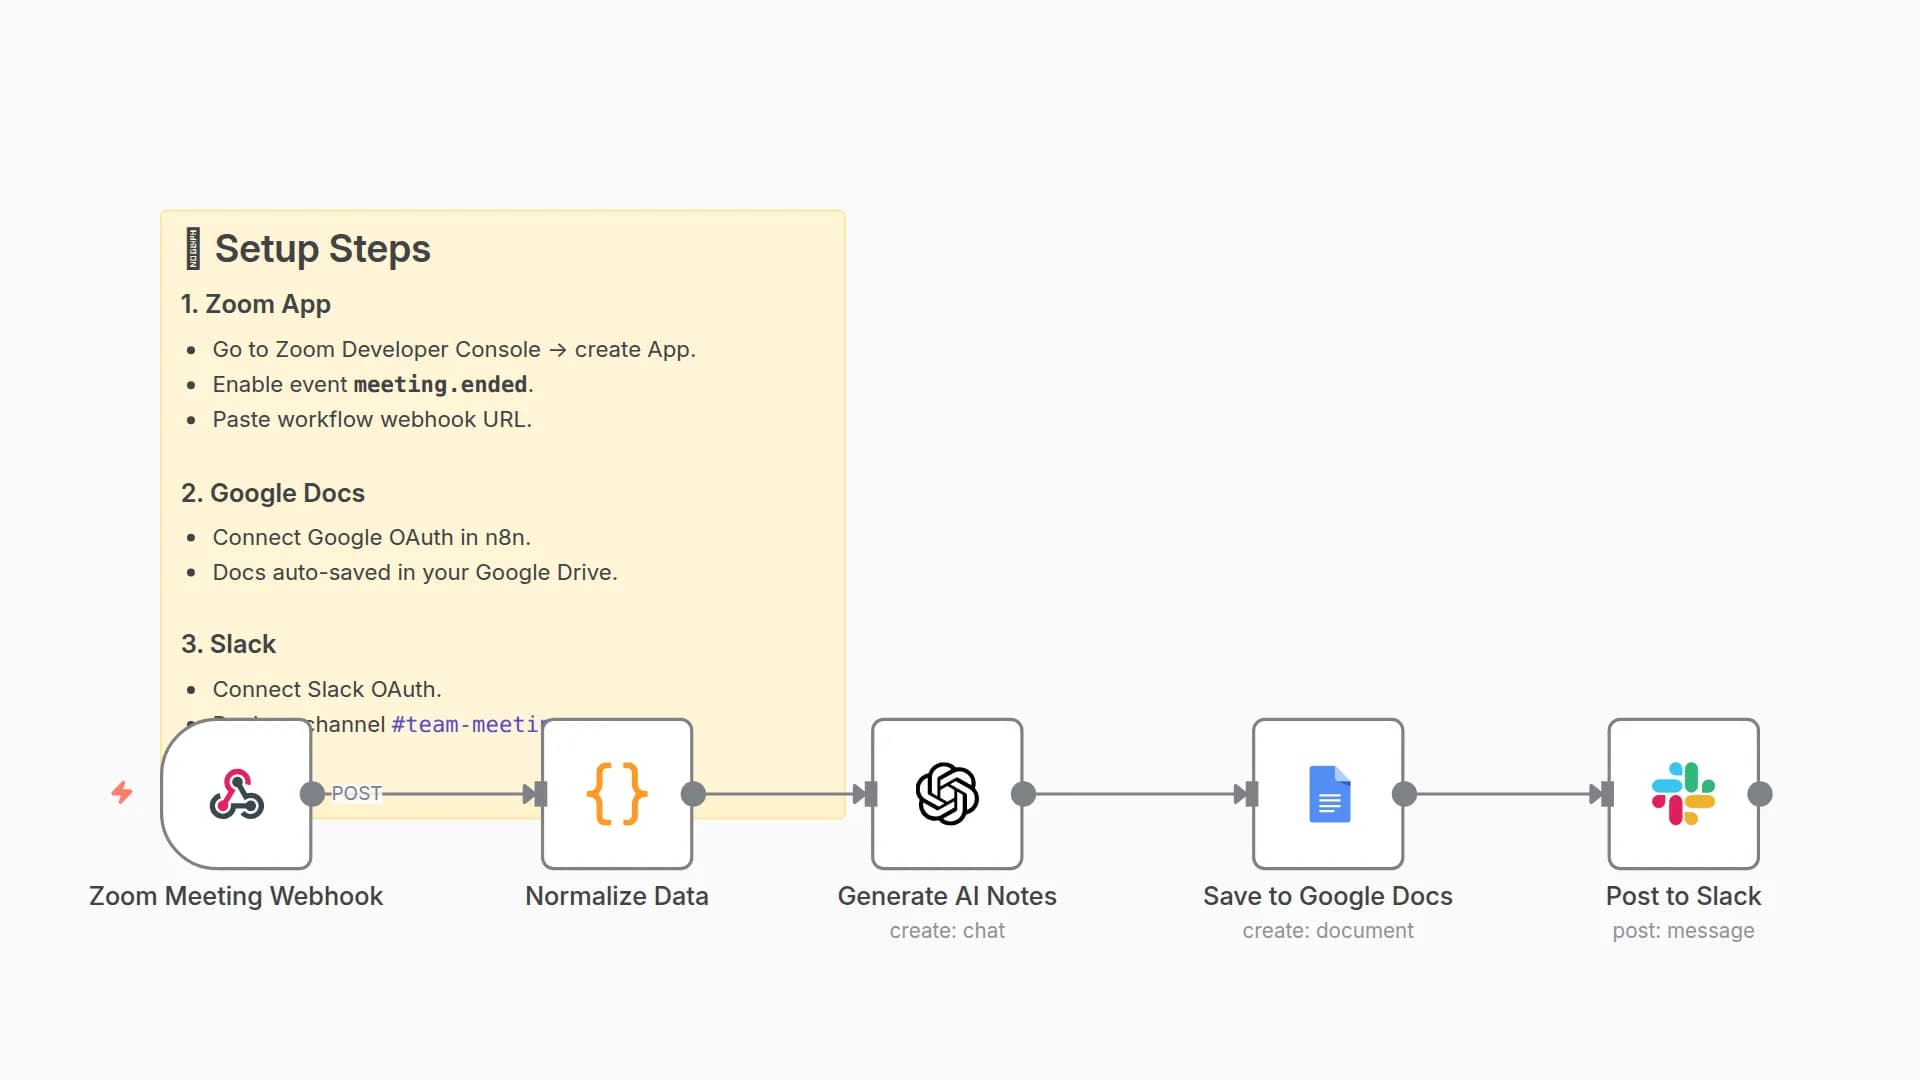Open the Generate AI Notes OpenAI node

[x=947, y=794]
